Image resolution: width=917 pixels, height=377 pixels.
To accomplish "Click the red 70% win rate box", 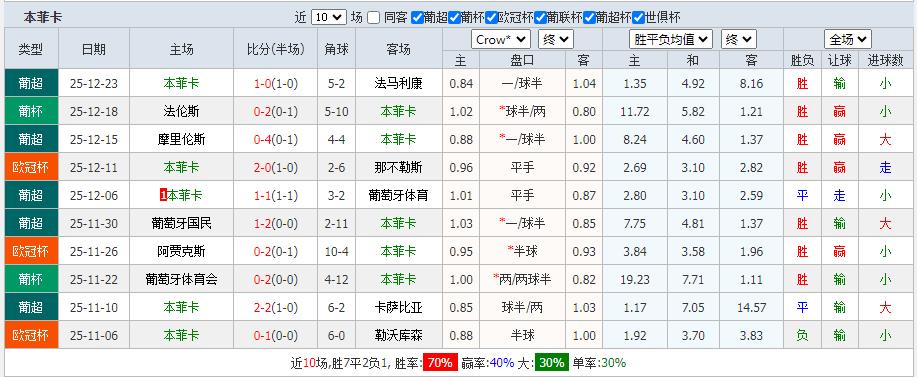I will [440, 363].
